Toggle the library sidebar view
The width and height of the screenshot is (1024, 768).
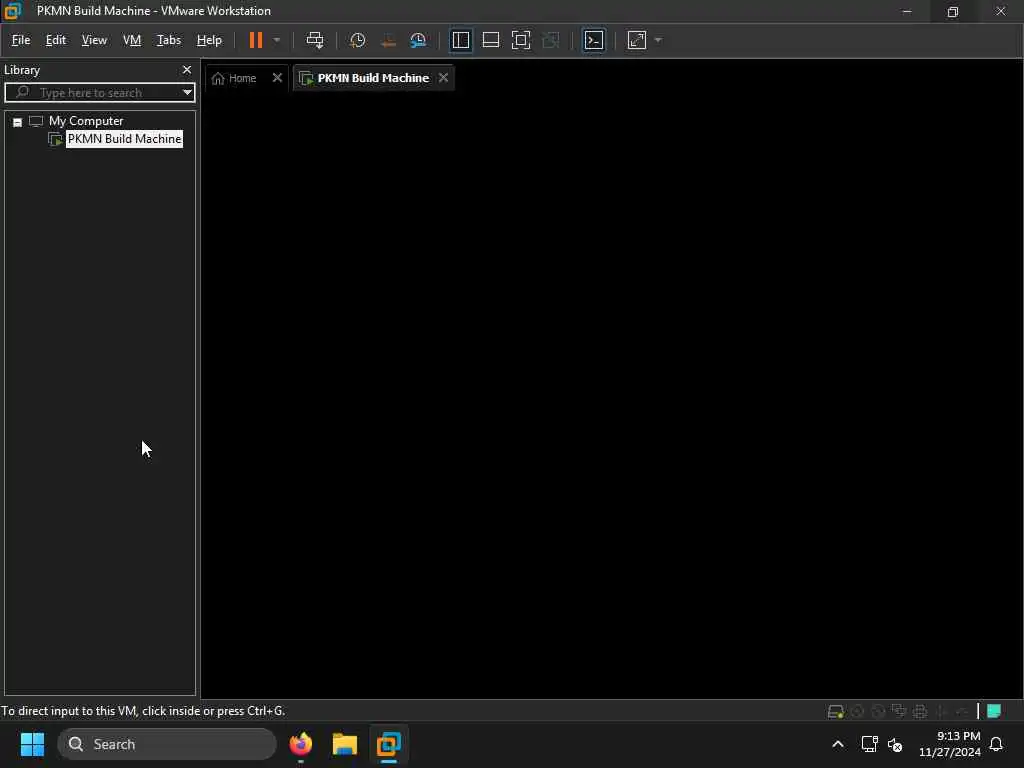point(460,40)
